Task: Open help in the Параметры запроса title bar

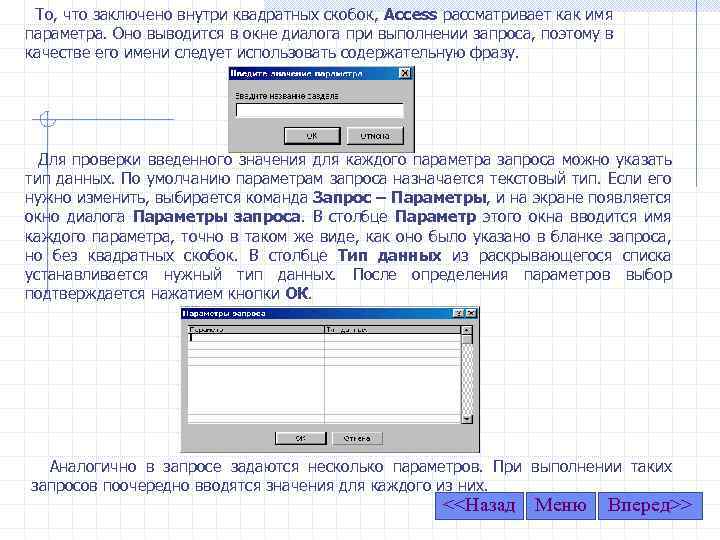Action: click(x=458, y=313)
